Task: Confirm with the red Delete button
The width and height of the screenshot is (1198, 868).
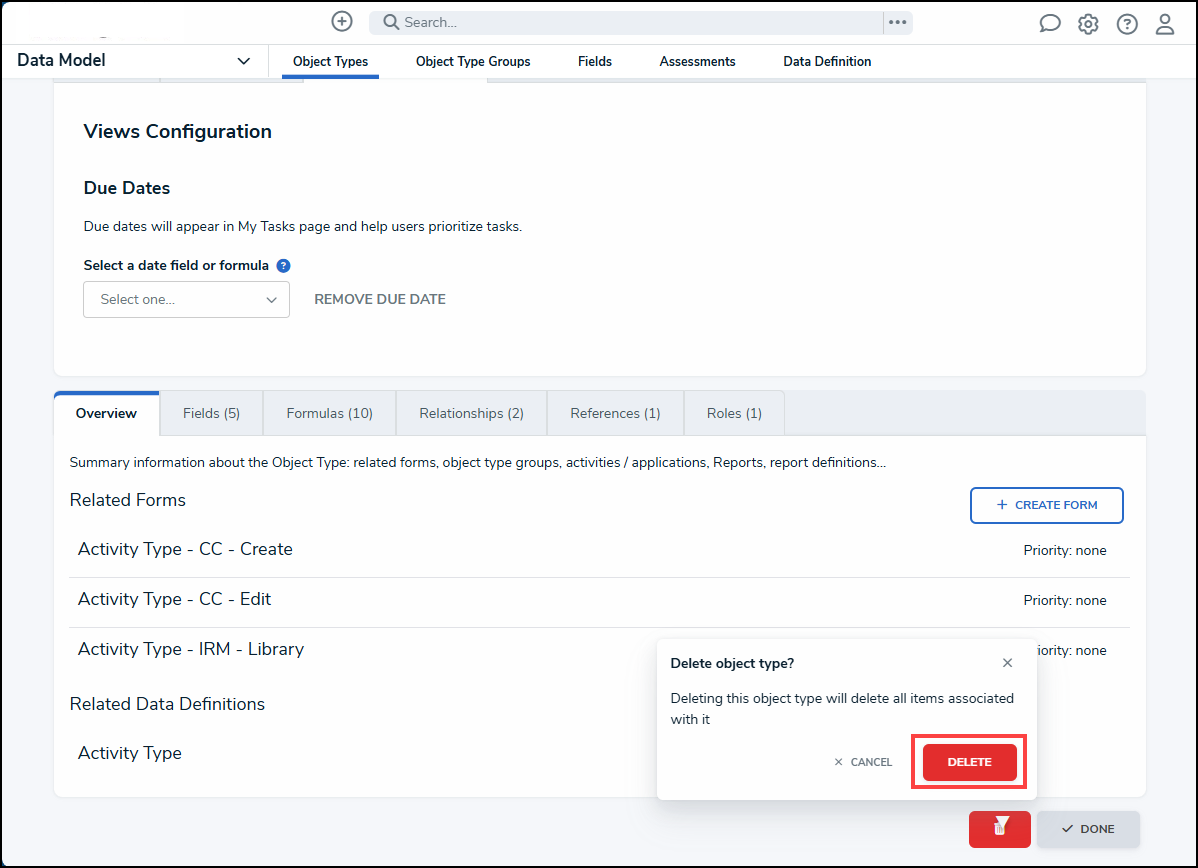Action: tap(970, 763)
